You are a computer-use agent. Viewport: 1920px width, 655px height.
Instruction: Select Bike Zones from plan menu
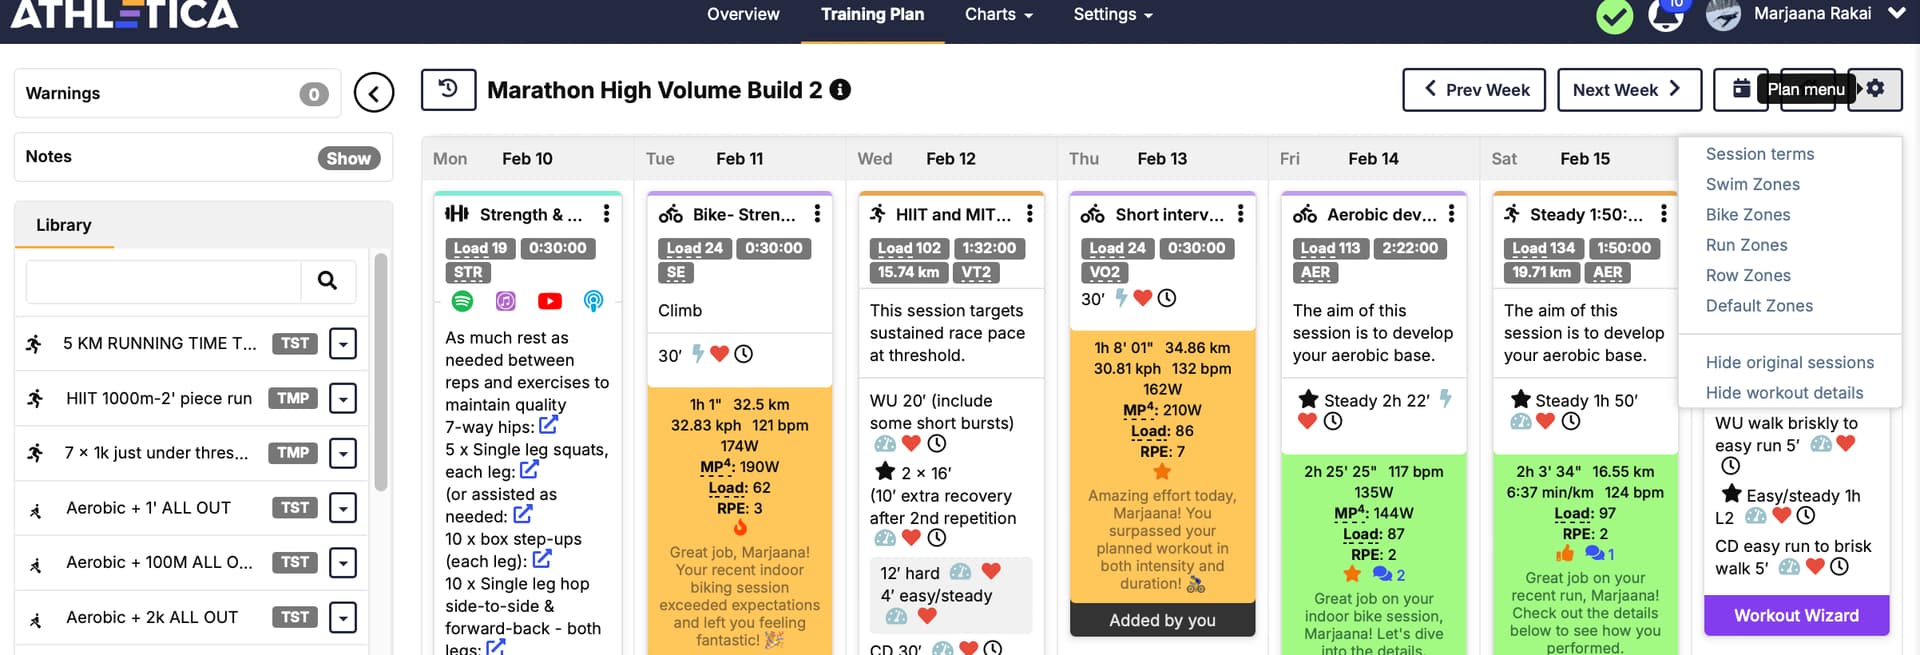pos(1747,215)
